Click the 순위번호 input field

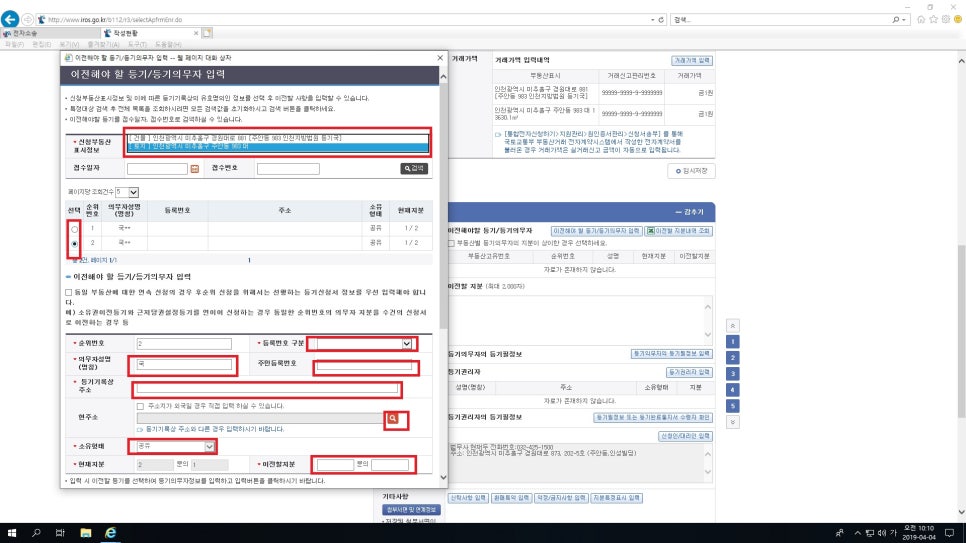click(x=184, y=343)
